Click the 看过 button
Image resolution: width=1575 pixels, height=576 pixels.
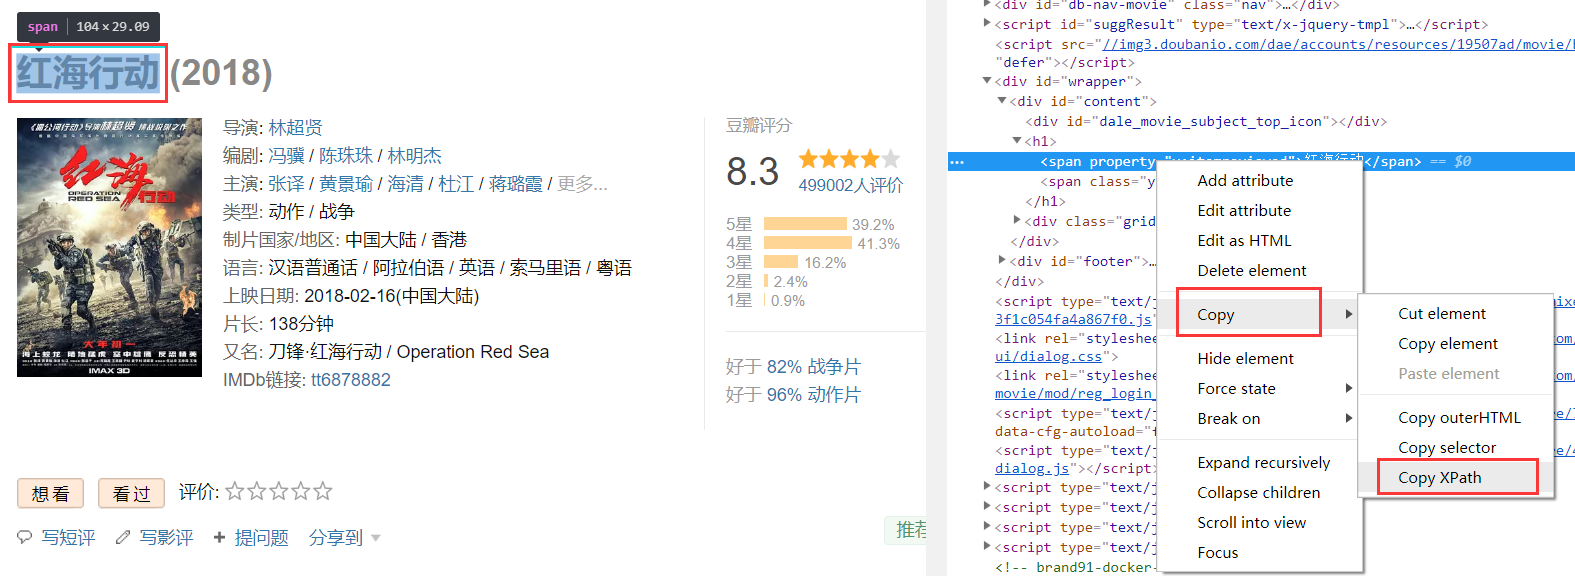(132, 493)
